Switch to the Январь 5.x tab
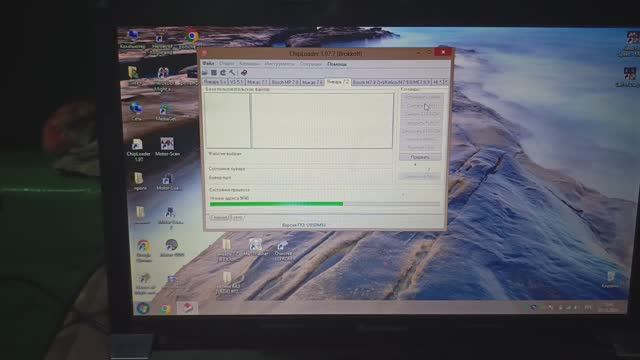Screen dimensions: 640x360 point(215,82)
